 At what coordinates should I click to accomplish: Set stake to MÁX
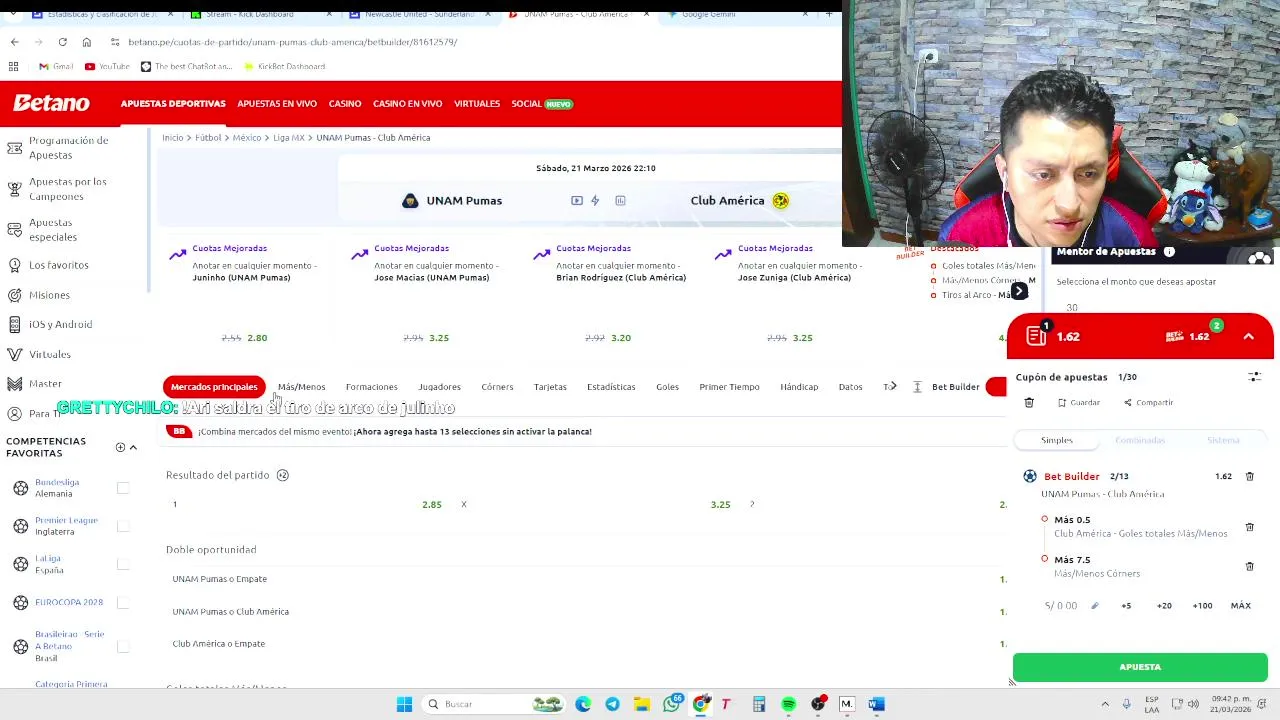1240,605
